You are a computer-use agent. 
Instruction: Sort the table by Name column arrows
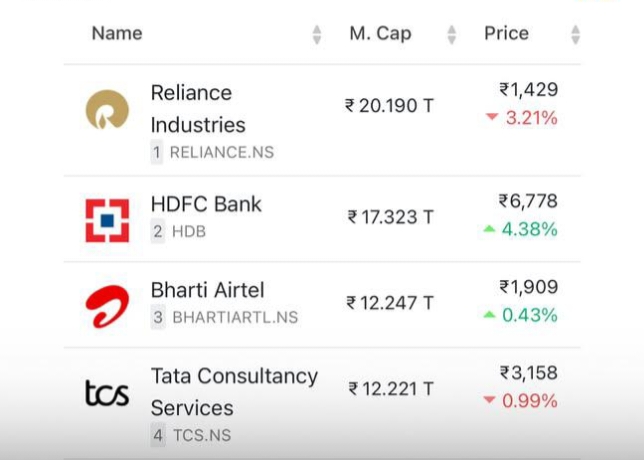coord(317,35)
